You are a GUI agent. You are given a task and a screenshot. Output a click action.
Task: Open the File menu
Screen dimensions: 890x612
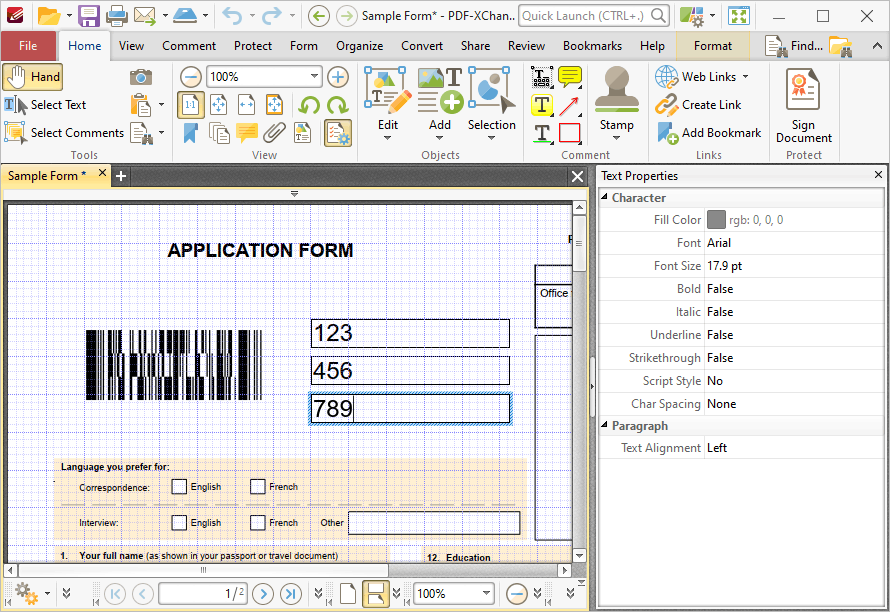click(28, 46)
